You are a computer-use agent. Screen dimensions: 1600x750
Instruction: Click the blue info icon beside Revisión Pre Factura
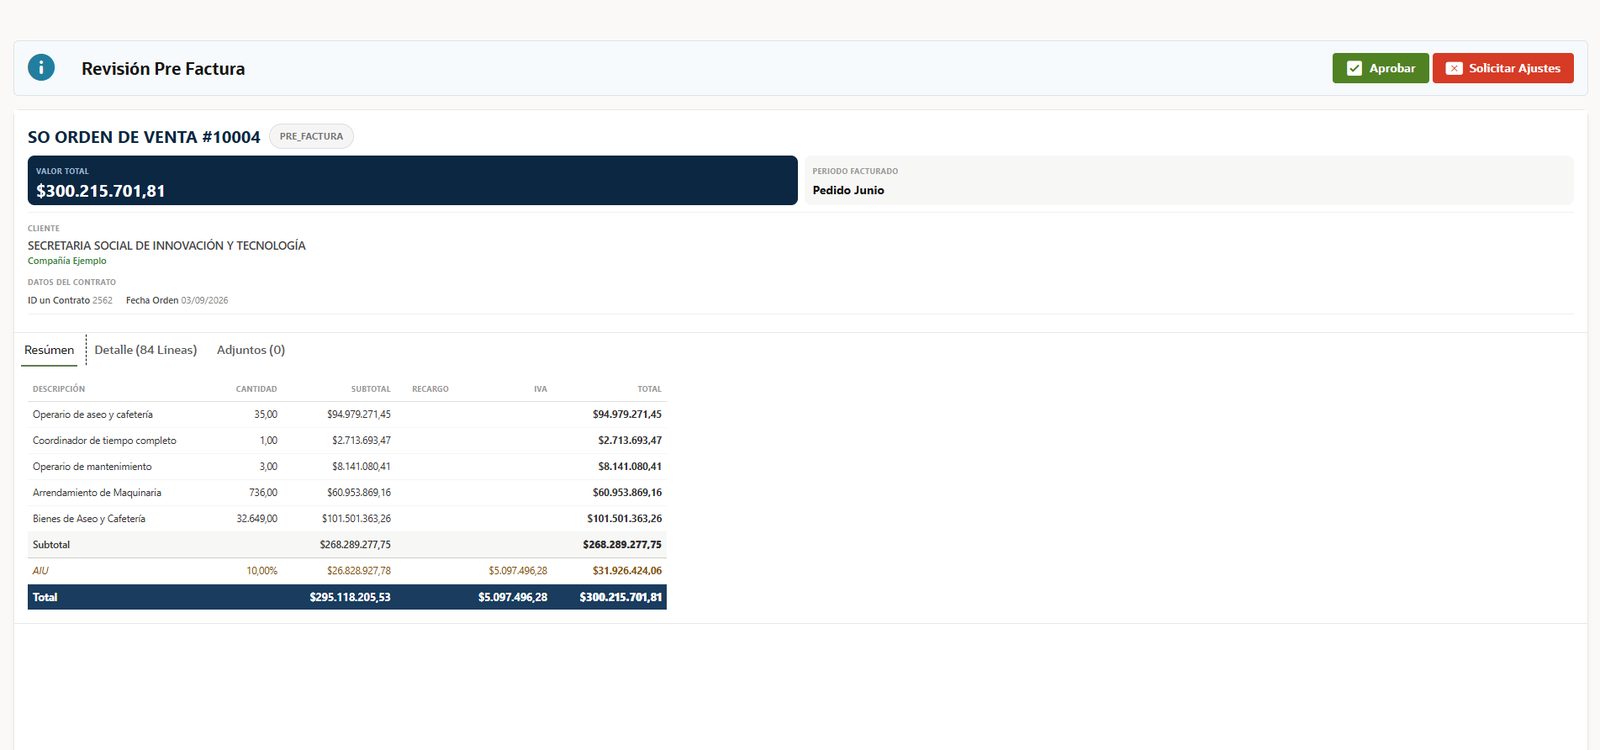[x=41, y=68]
